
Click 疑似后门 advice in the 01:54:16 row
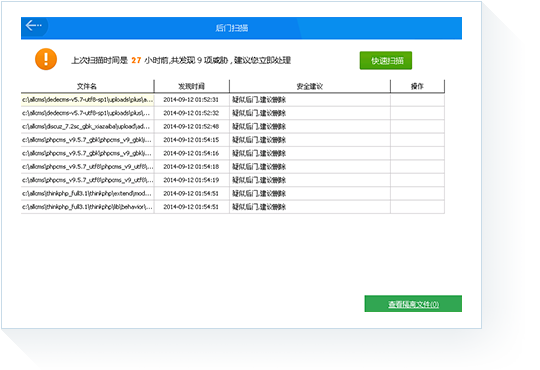(259, 153)
